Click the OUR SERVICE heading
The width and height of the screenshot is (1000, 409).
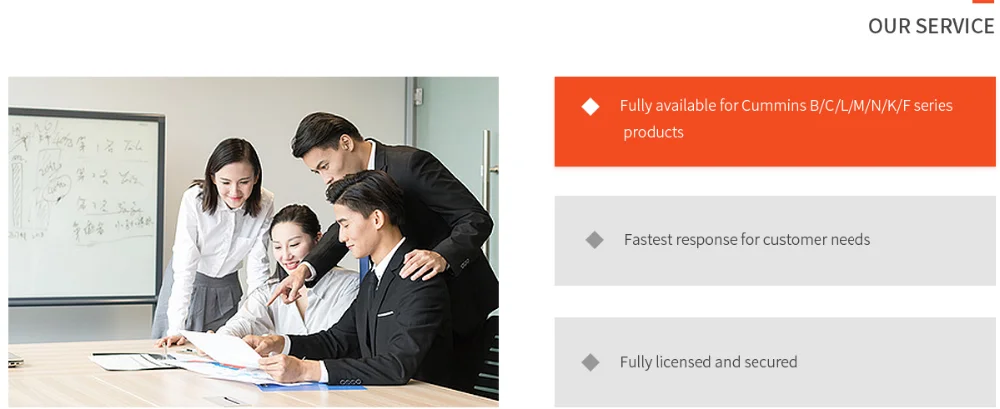tap(930, 26)
